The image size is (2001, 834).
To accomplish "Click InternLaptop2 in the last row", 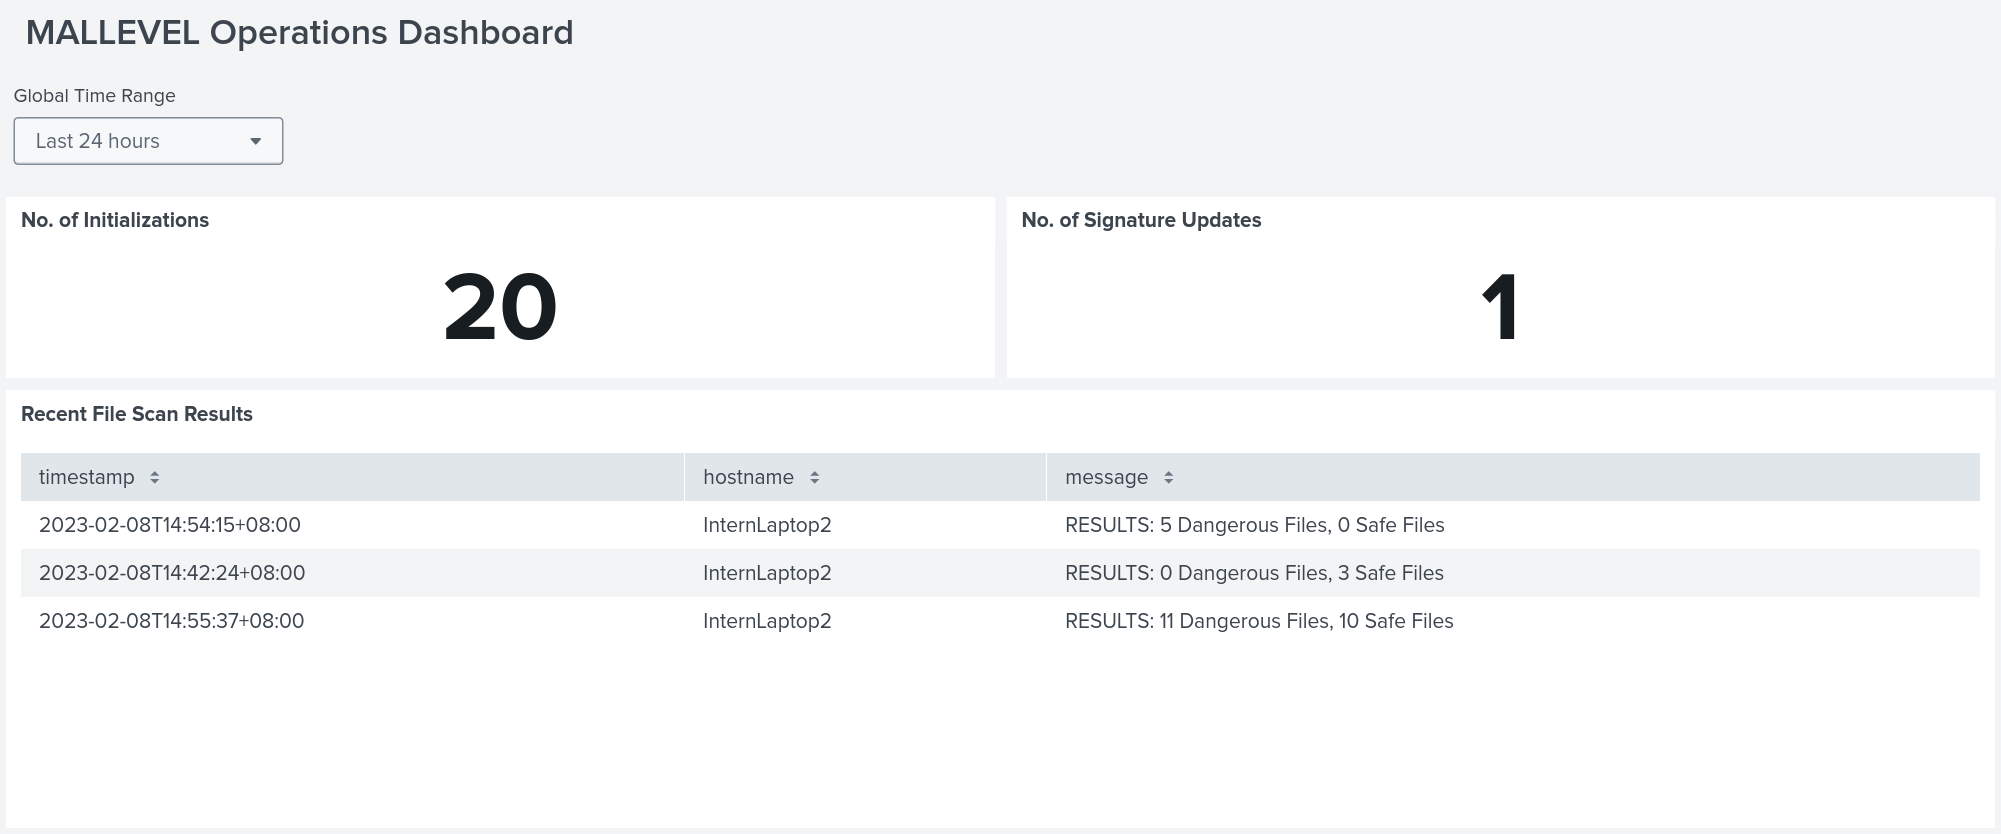I will pos(767,621).
